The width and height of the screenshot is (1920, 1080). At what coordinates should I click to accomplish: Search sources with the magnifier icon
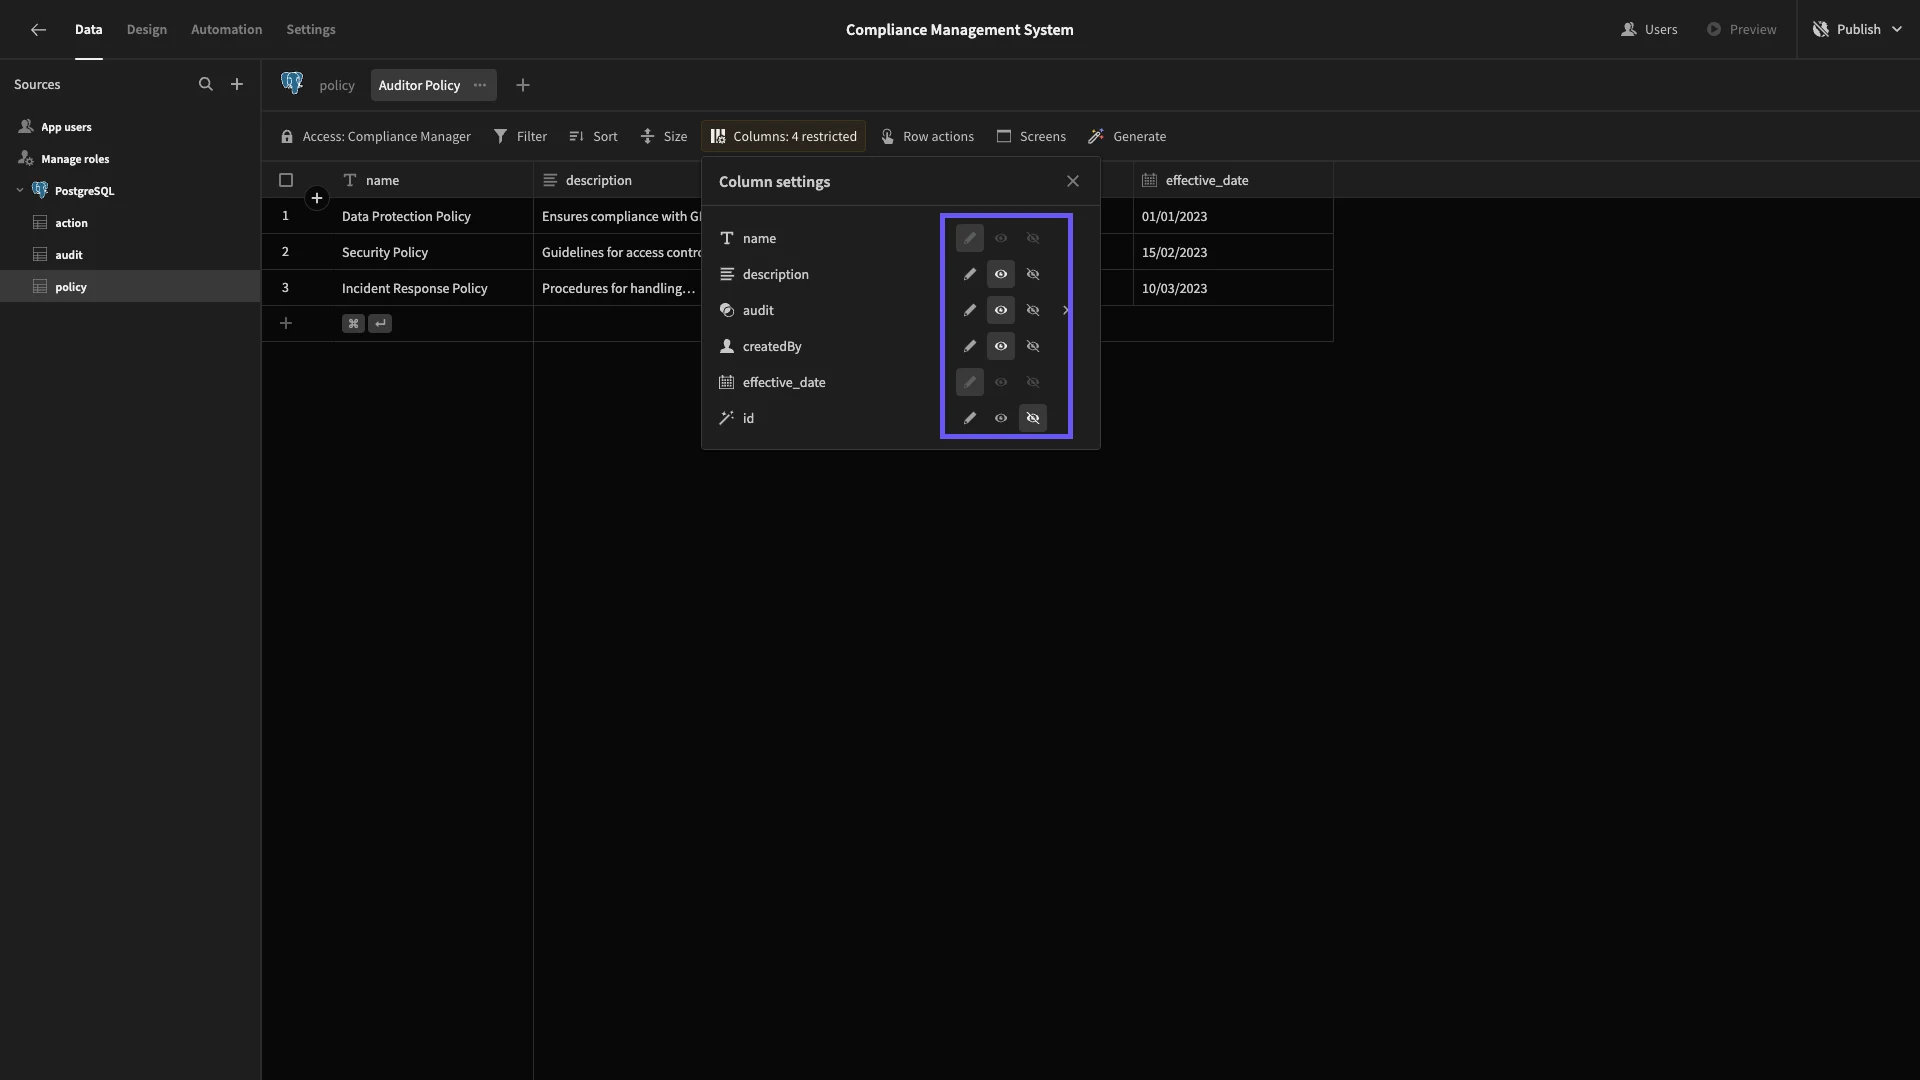point(206,85)
